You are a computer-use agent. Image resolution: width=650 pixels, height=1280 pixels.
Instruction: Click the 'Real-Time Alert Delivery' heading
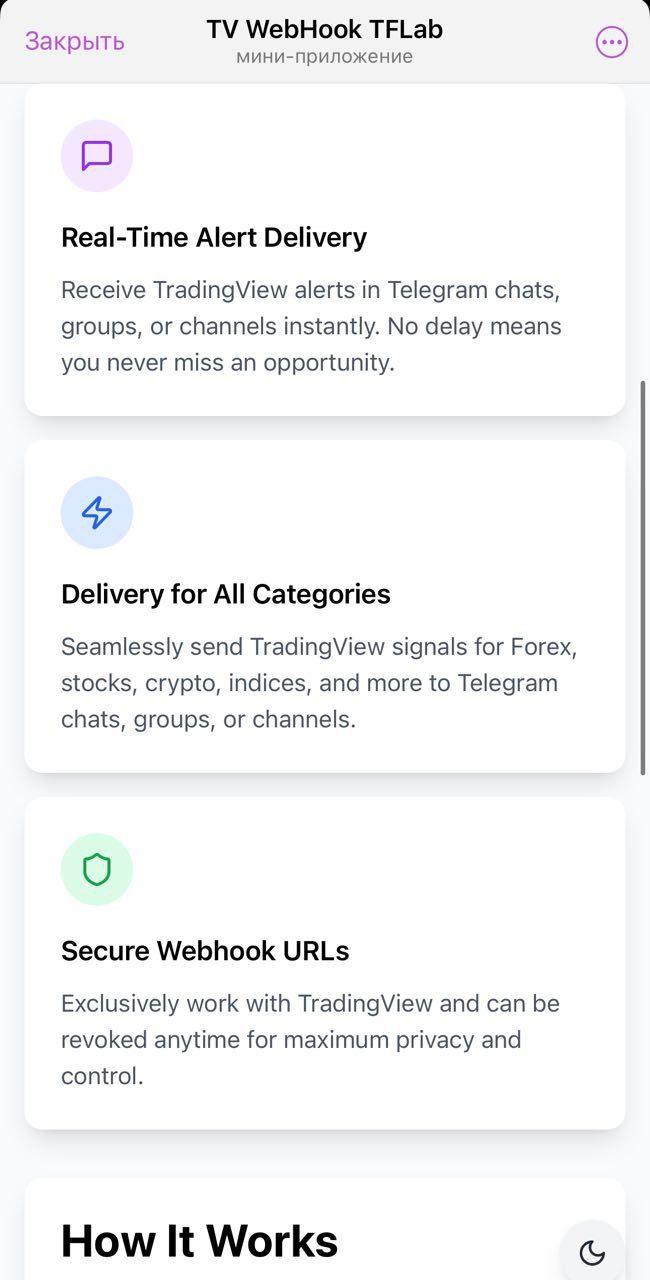[214, 237]
